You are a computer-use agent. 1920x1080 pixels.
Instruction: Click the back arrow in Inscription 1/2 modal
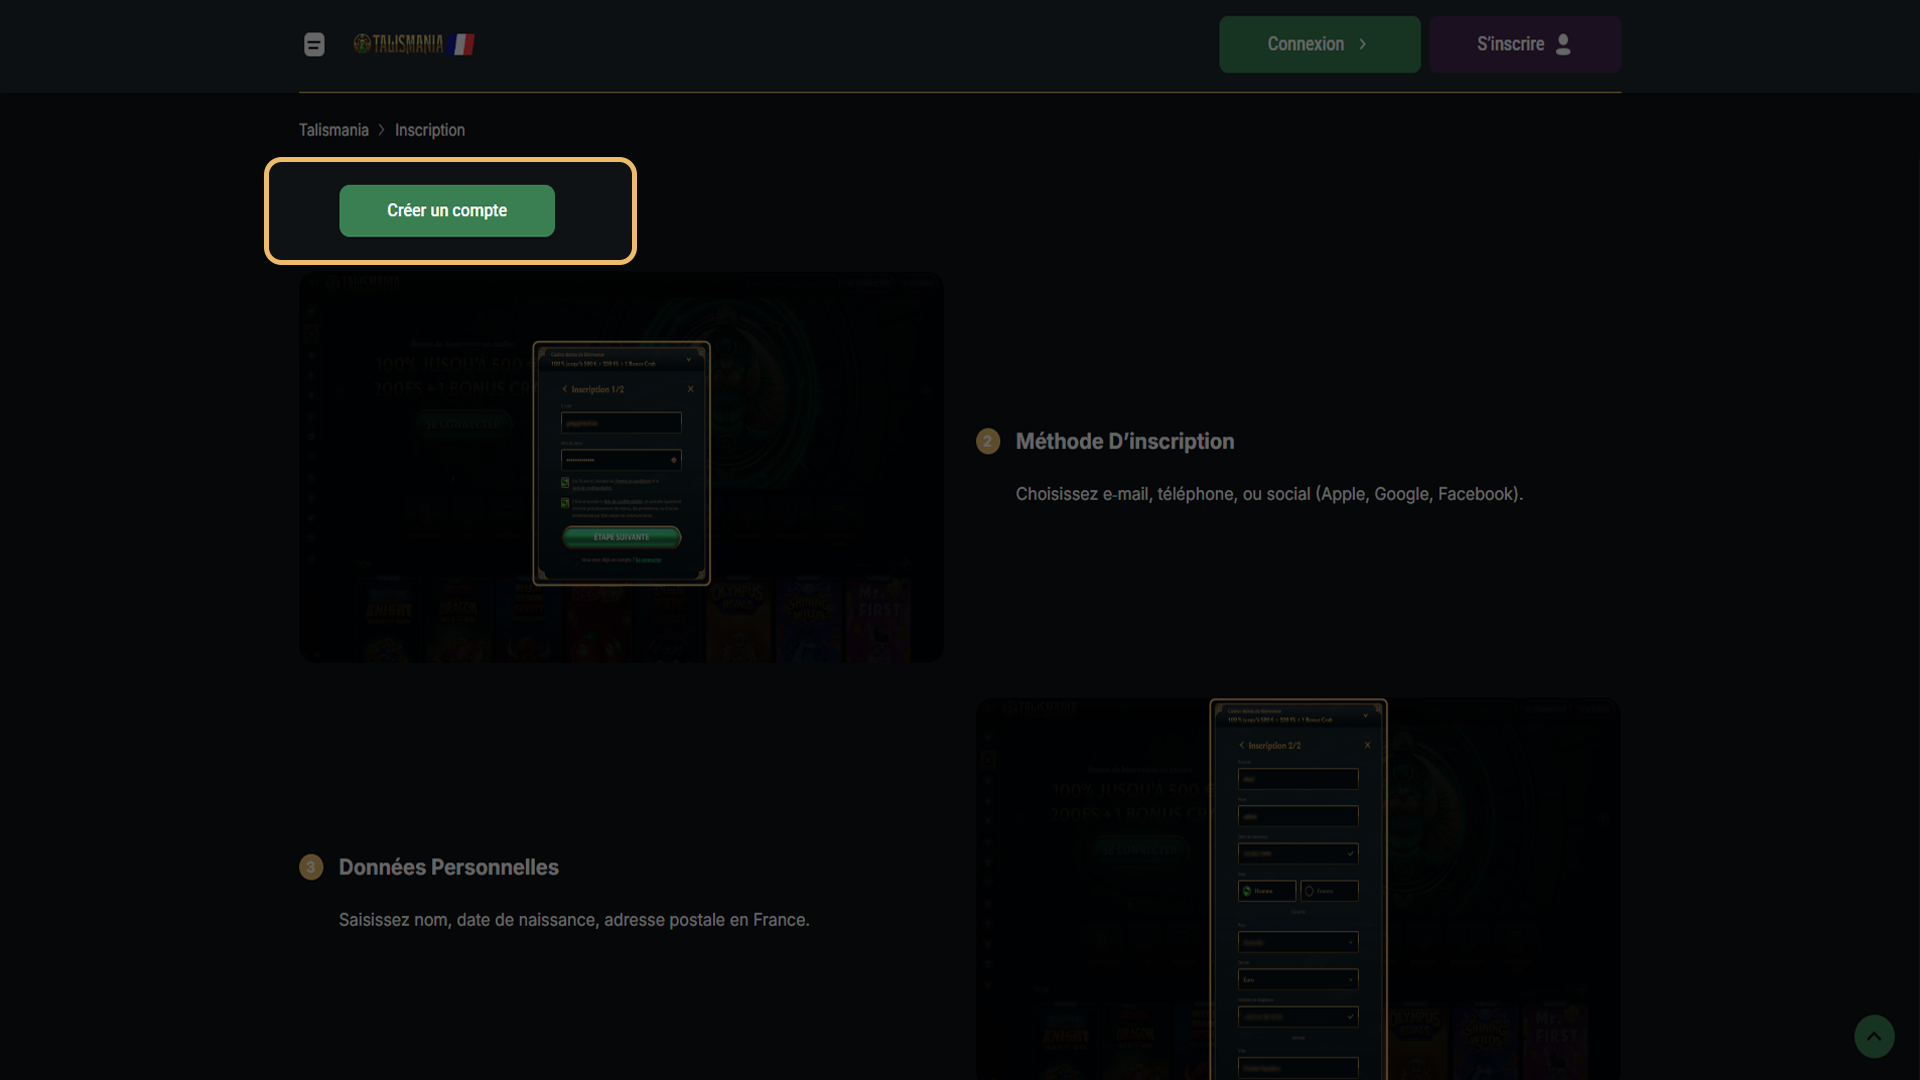click(x=565, y=389)
